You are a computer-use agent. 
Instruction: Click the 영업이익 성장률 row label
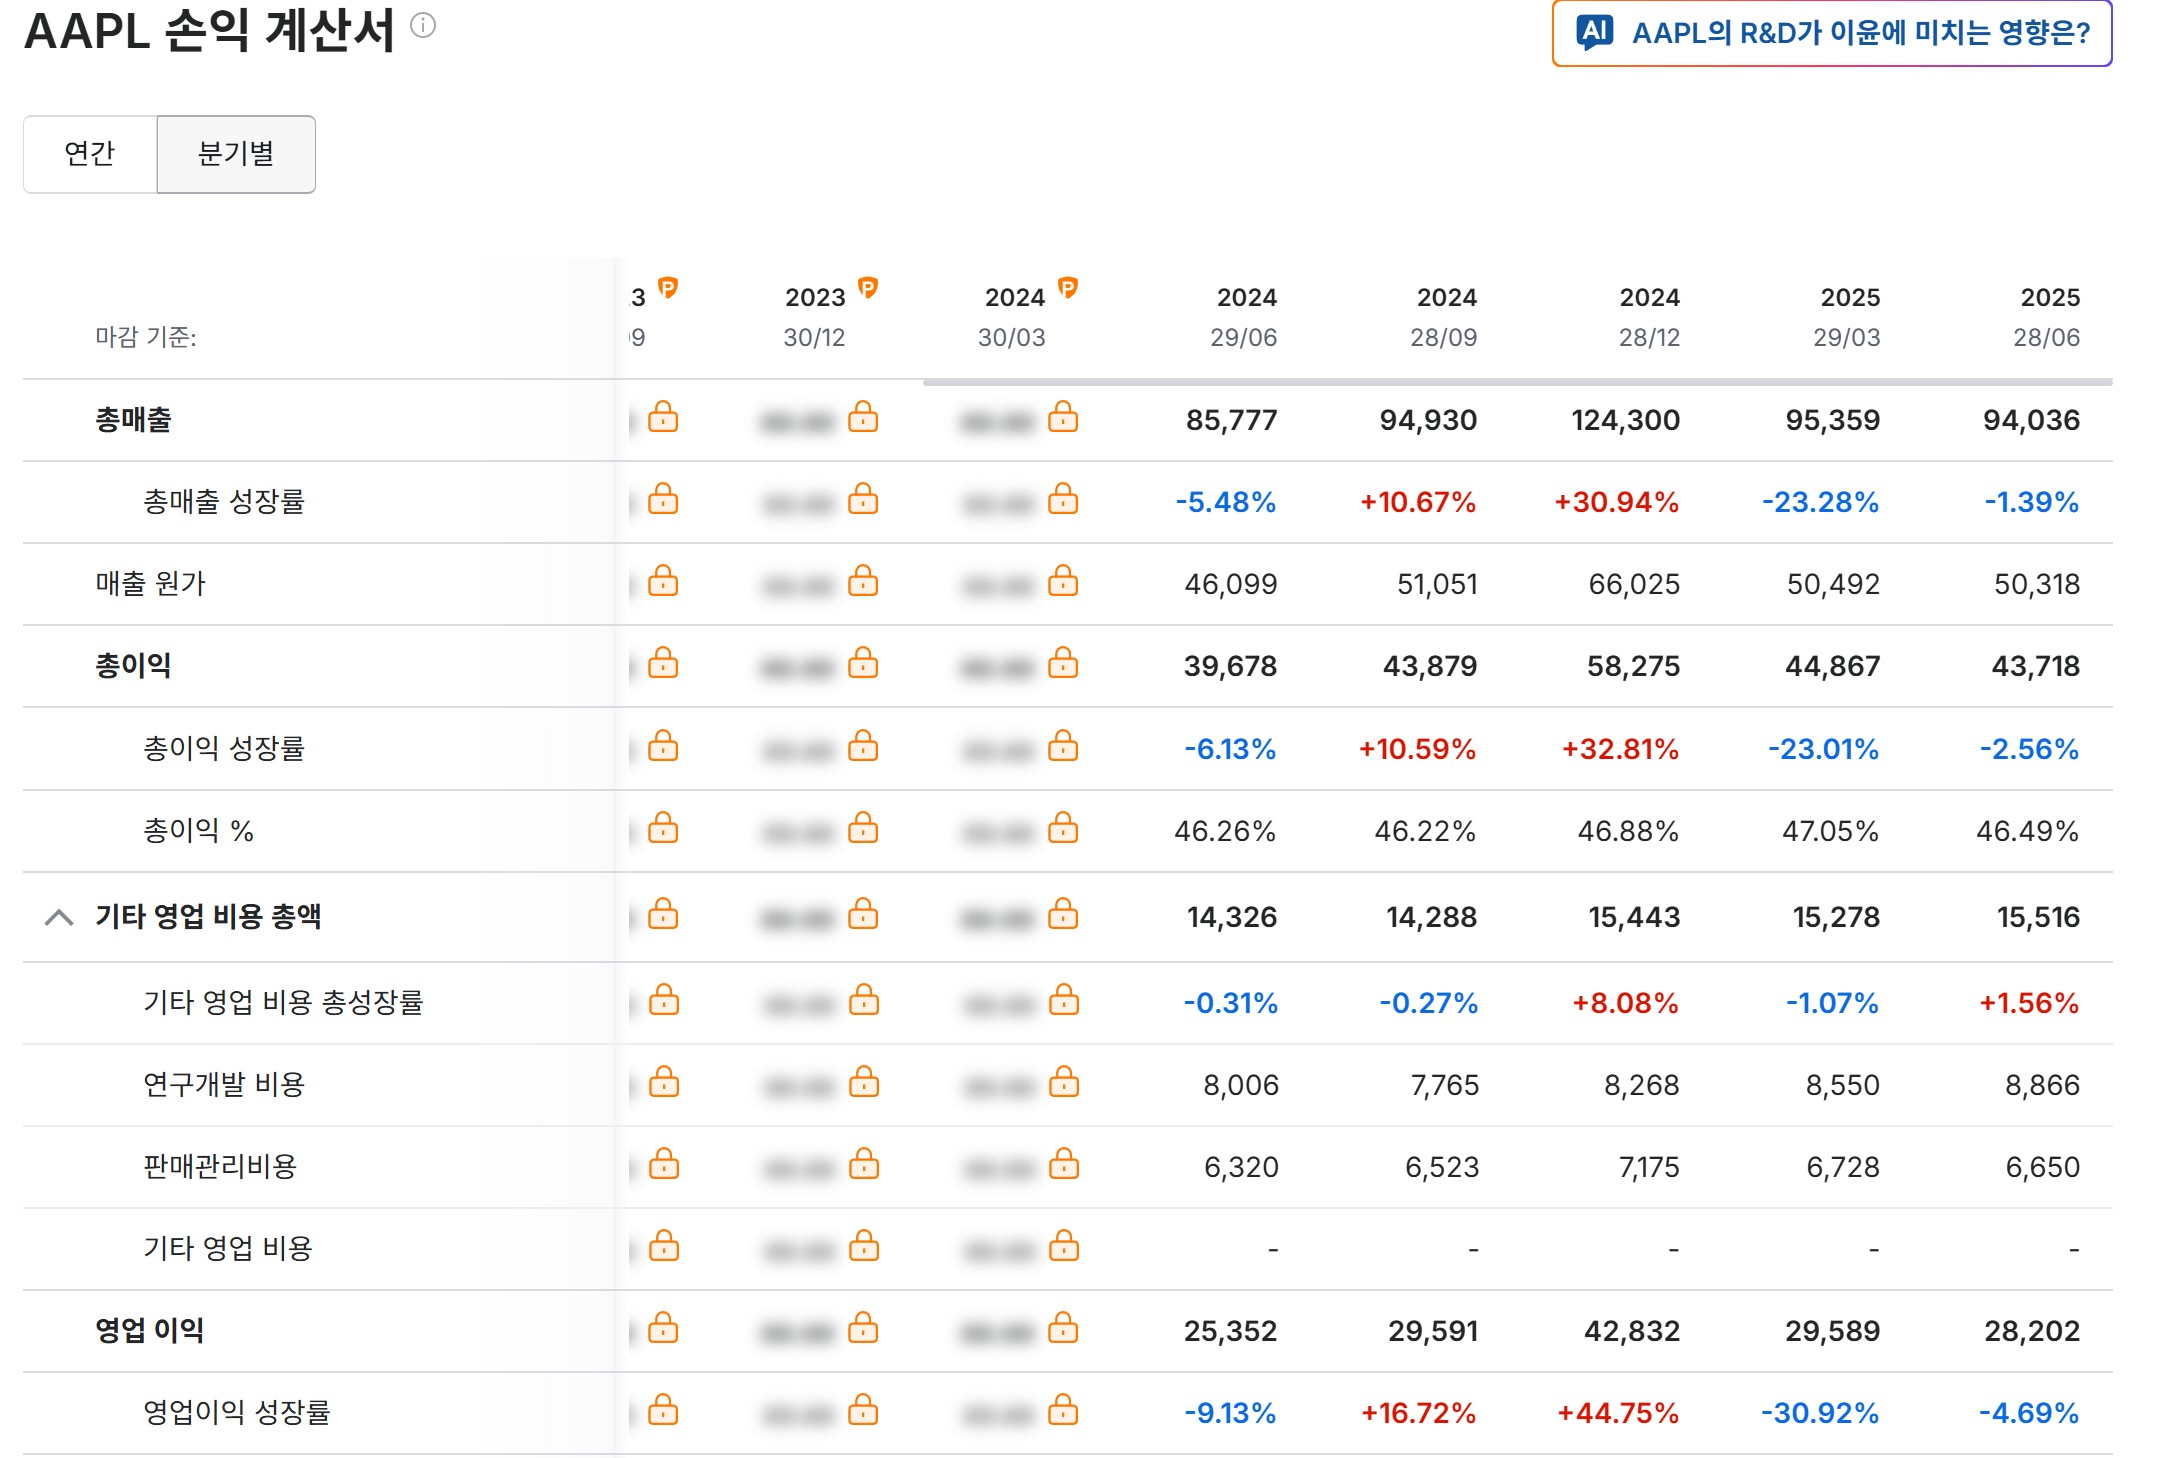236,1413
